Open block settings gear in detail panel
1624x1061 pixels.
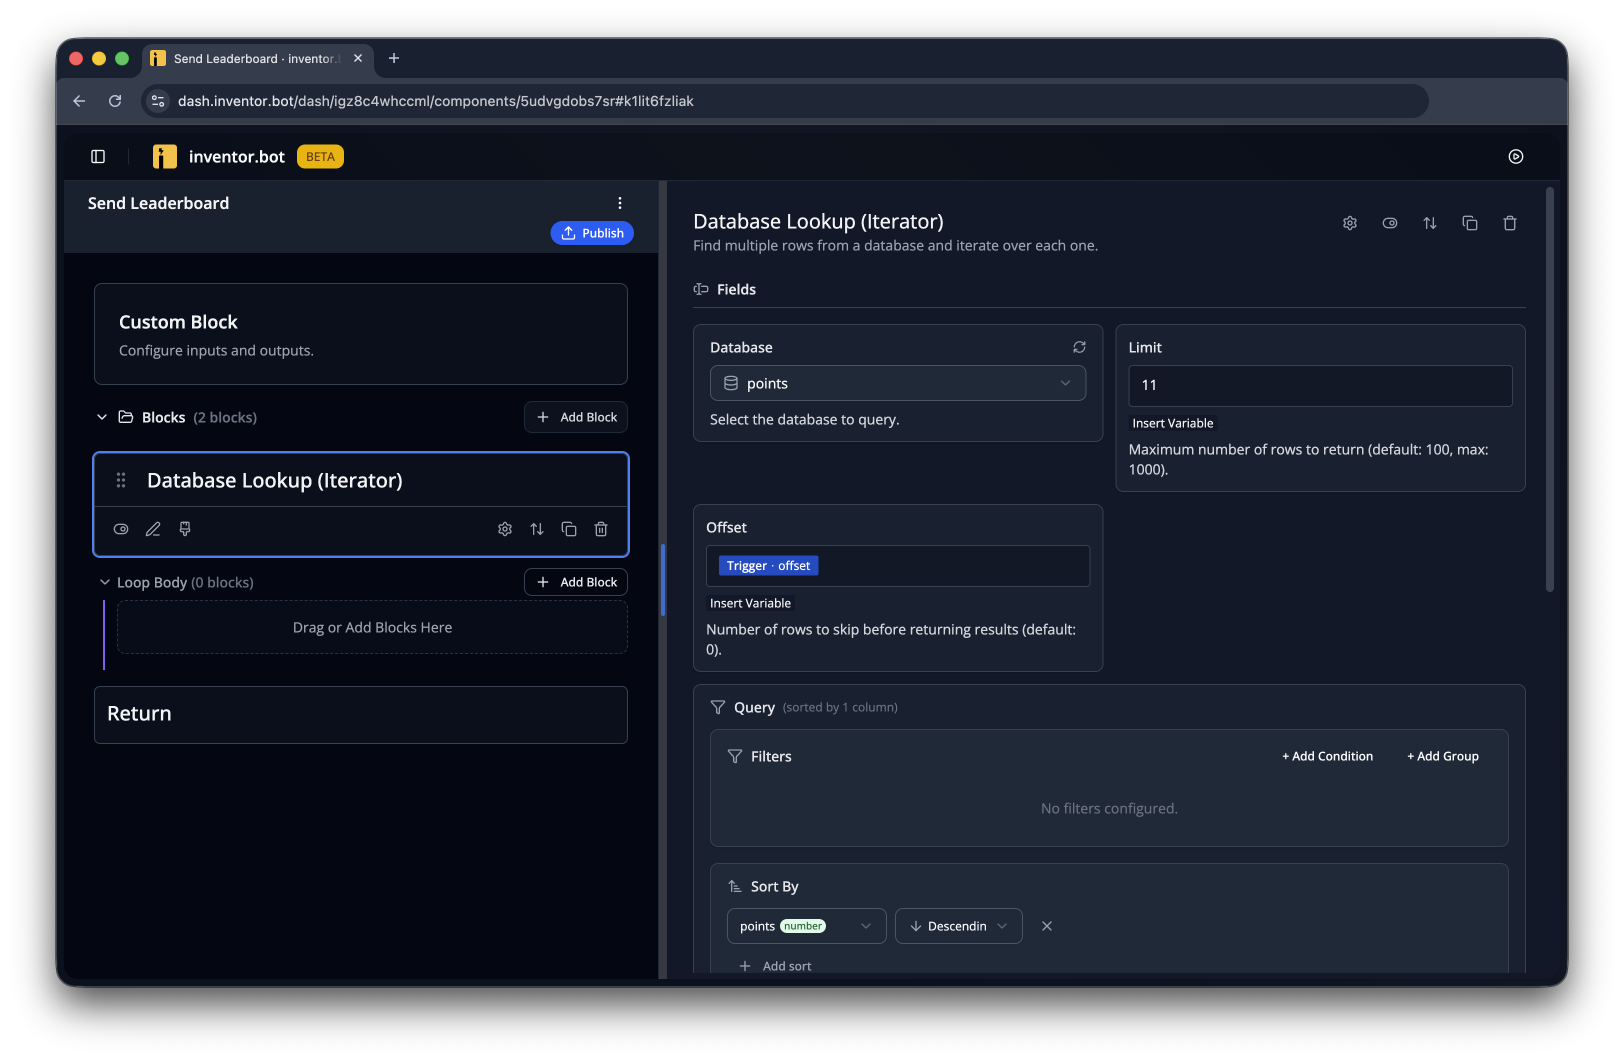pyautogui.click(x=1350, y=223)
